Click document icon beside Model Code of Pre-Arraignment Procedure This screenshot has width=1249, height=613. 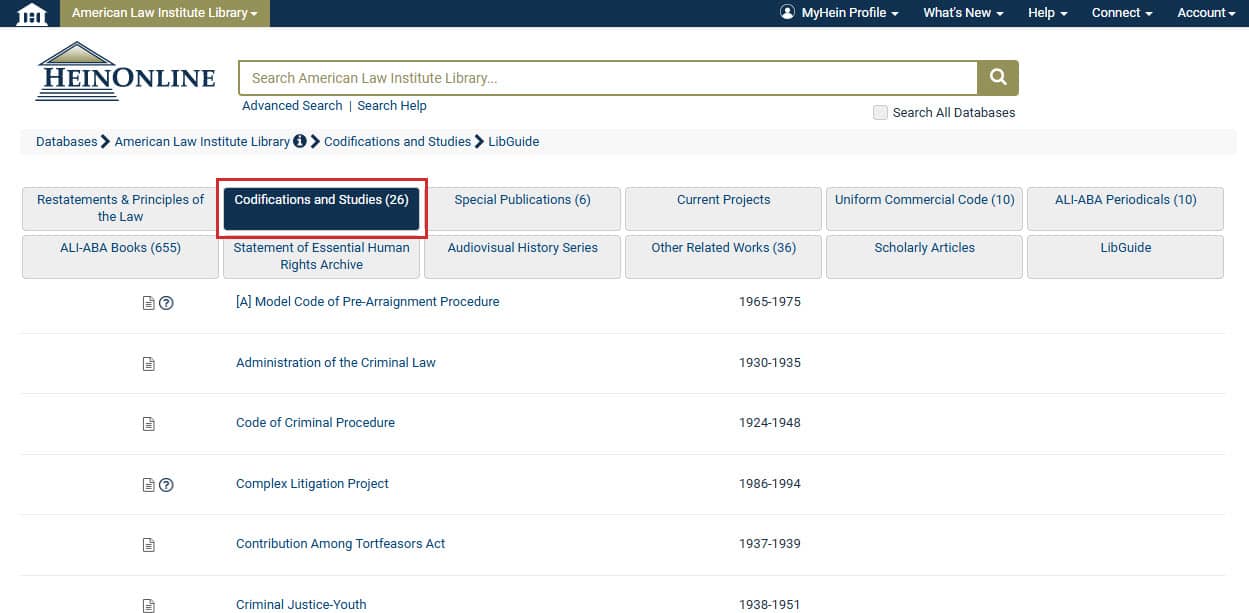point(148,302)
